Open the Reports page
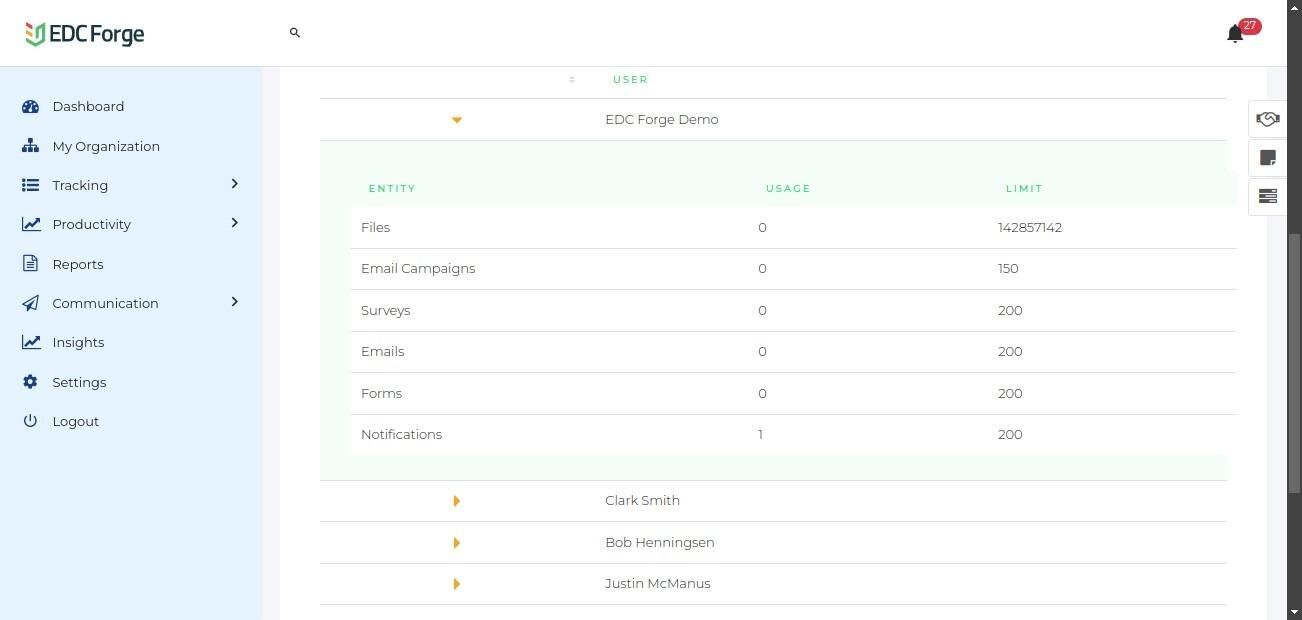 (x=78, y=264)
